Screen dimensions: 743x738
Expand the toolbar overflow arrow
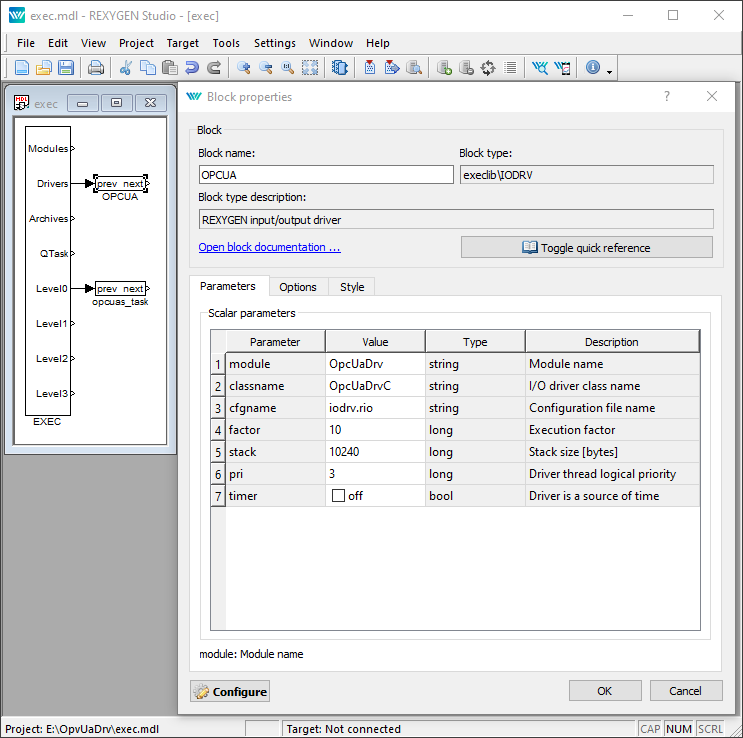pos(609,72)
